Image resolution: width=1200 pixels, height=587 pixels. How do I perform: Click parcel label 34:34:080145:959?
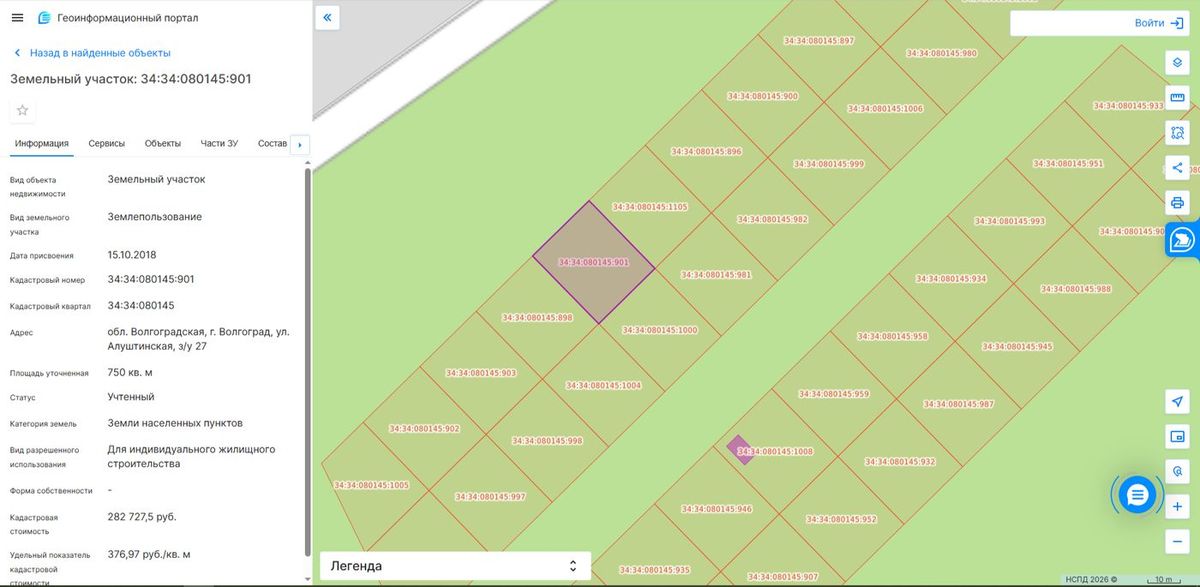pos(834,394)
